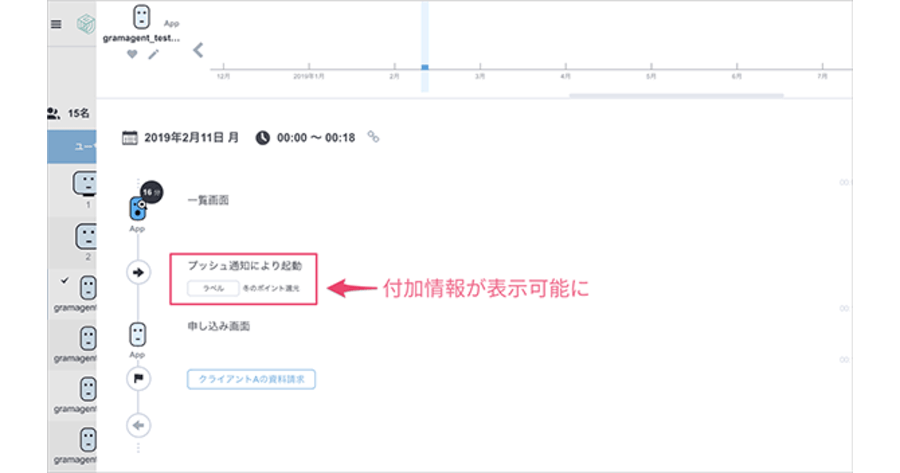The height and width of the screenshot is (473, 900).
Task: Click the blue marker on the timeline
Action: click(425, 67)
